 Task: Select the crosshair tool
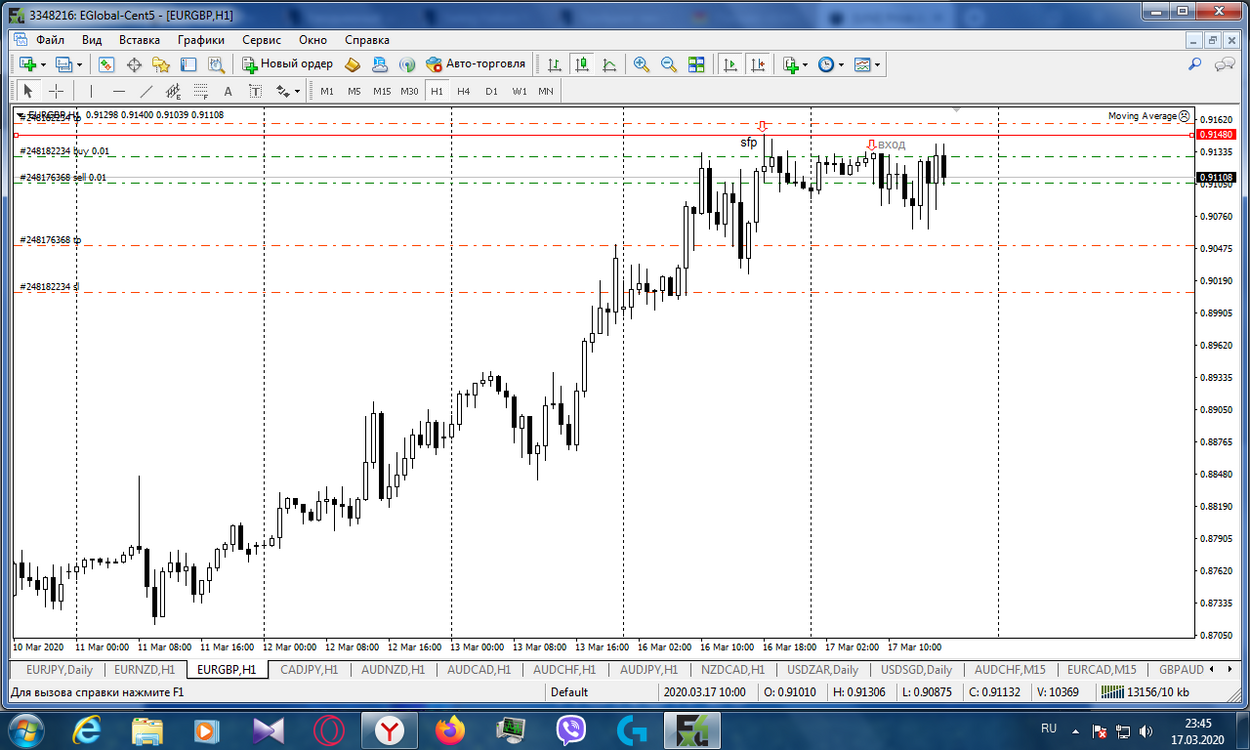56,91
